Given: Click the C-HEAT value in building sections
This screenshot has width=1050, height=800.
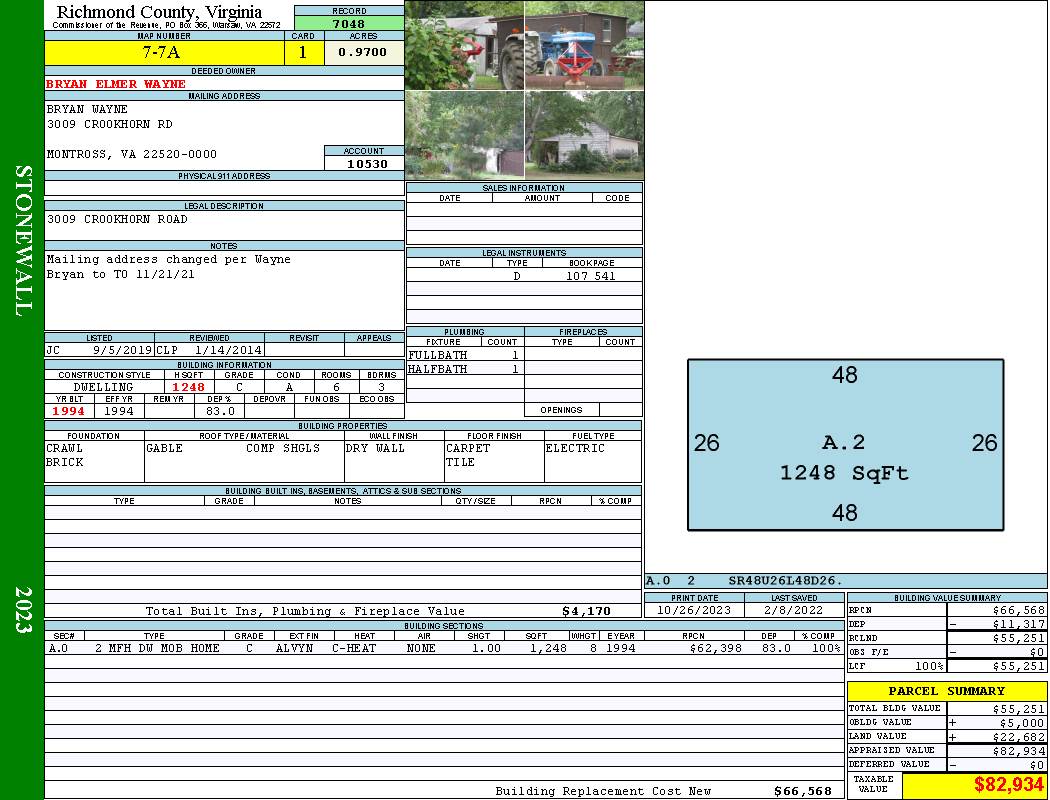Looking at the screenshot, I should coord(354,648).
